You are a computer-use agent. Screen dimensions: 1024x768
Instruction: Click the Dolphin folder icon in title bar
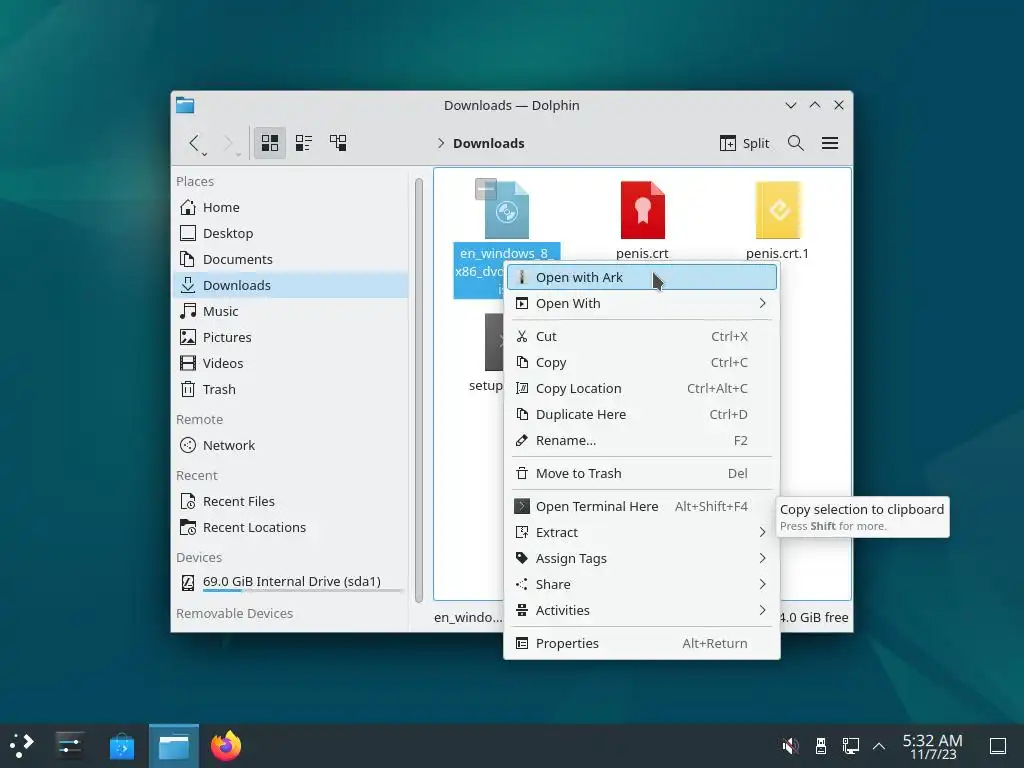pyautogui.click(x=185, y=105)
